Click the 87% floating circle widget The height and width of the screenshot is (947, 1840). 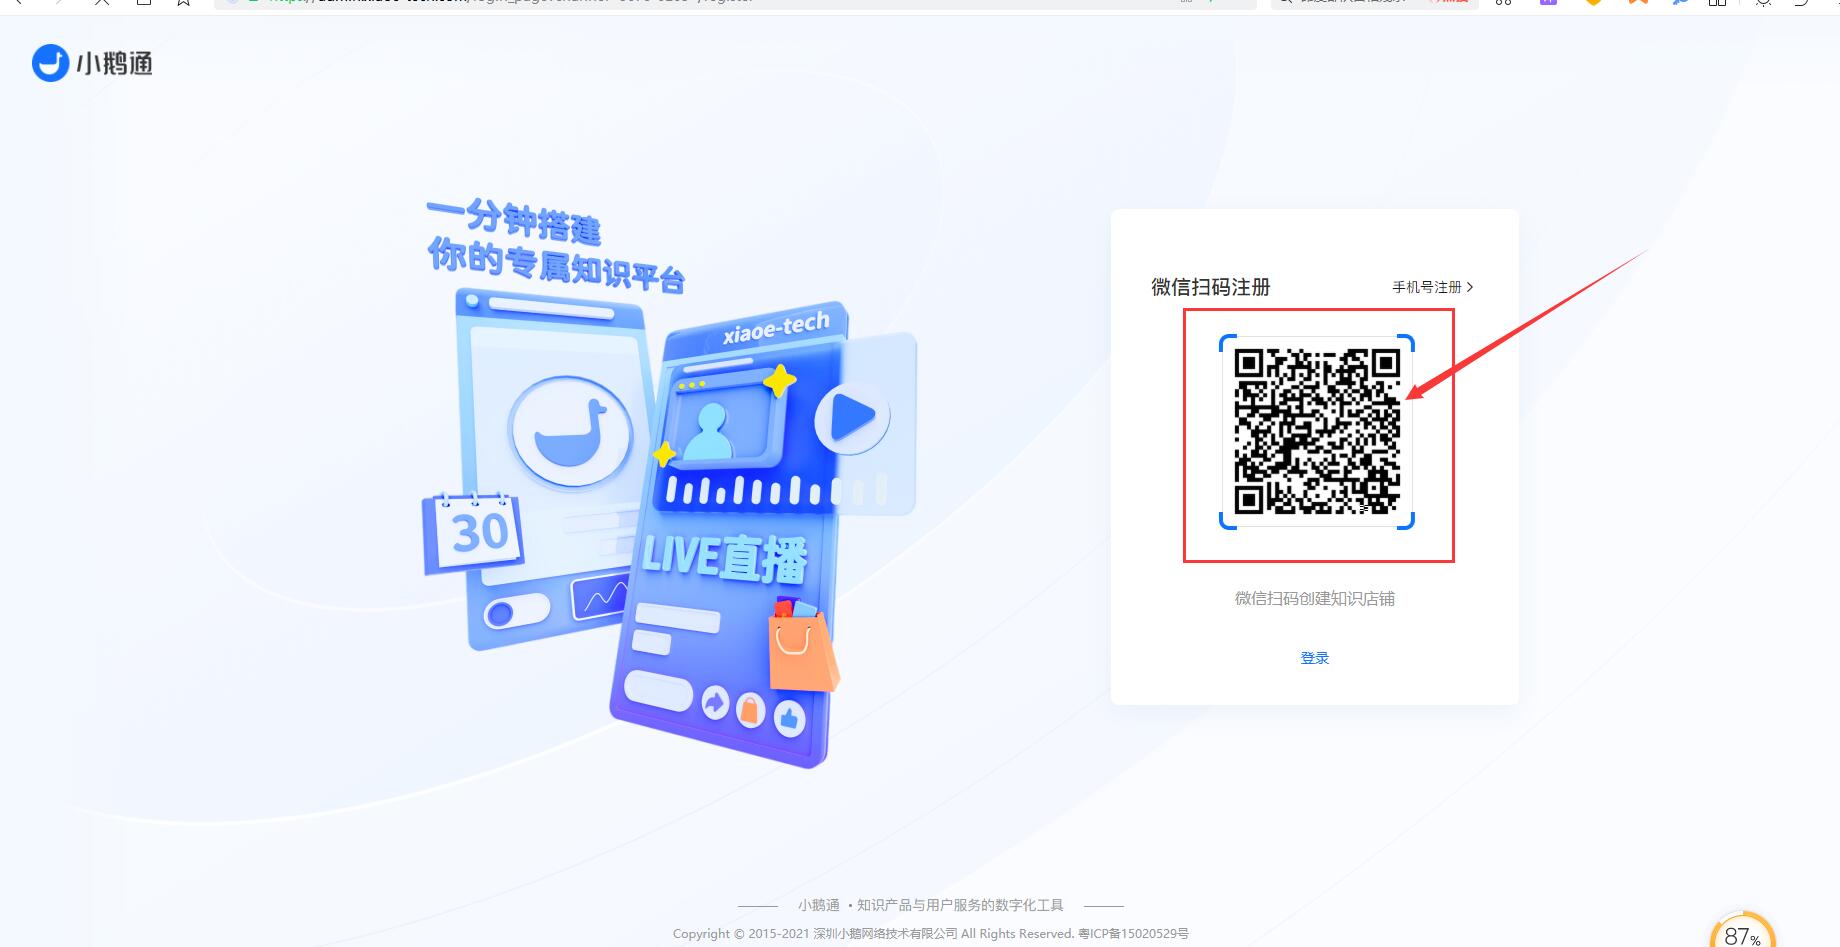coord(1743,932)
